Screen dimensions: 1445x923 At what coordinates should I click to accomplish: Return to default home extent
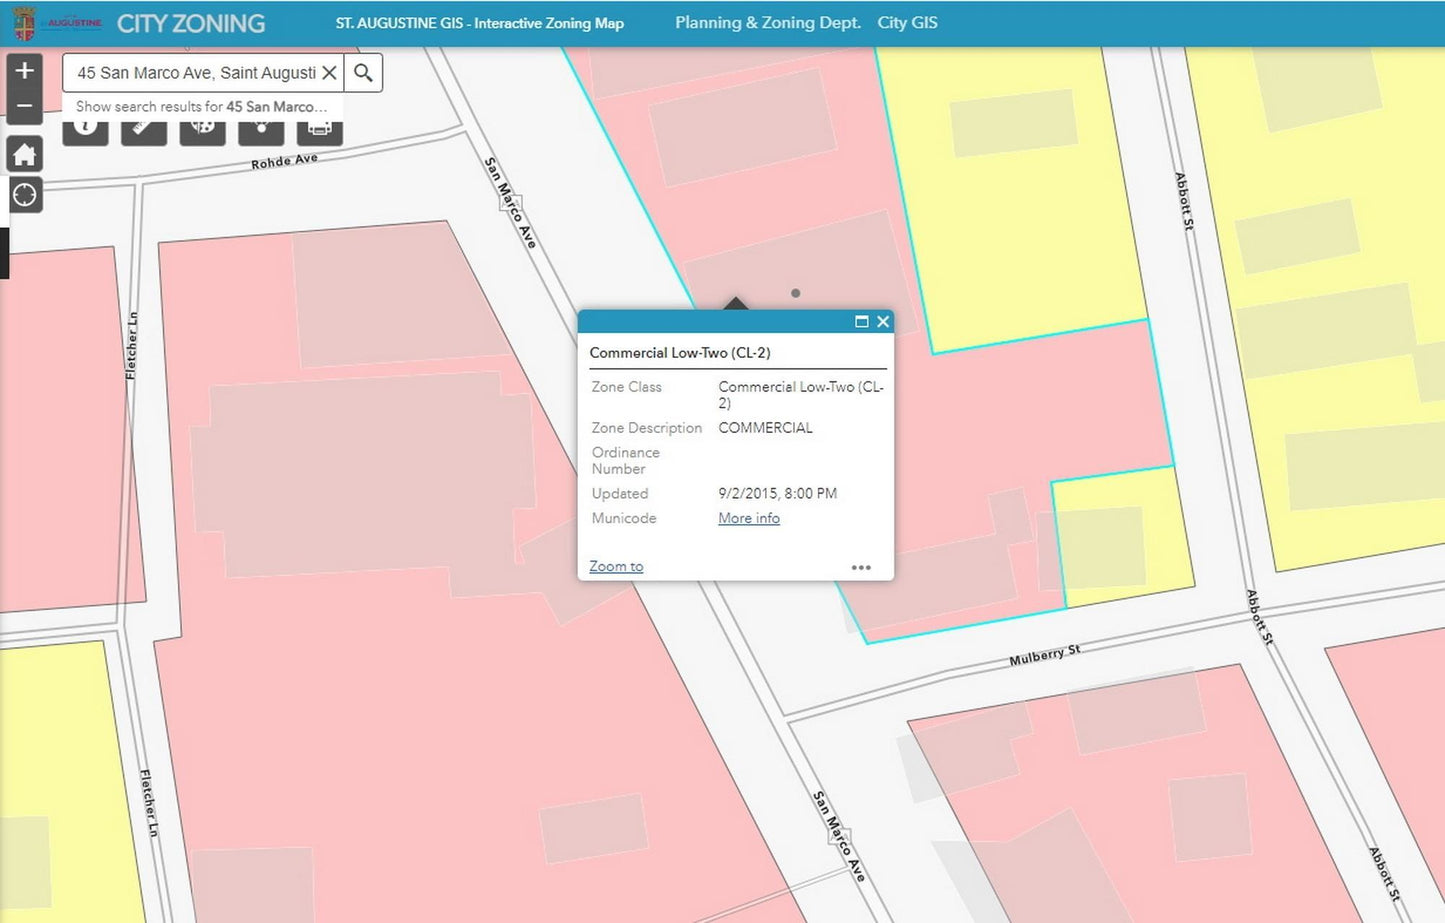(25, 155)
